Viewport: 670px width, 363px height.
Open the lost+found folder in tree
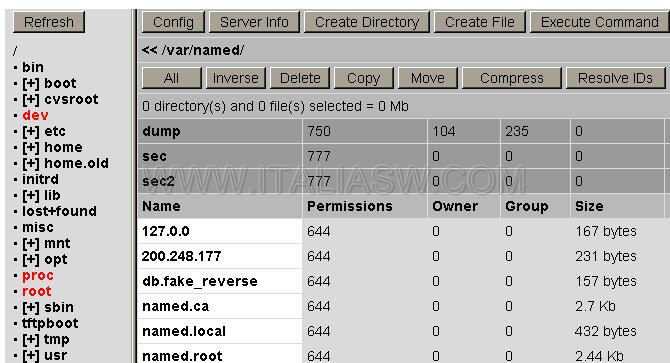(59, 211)
